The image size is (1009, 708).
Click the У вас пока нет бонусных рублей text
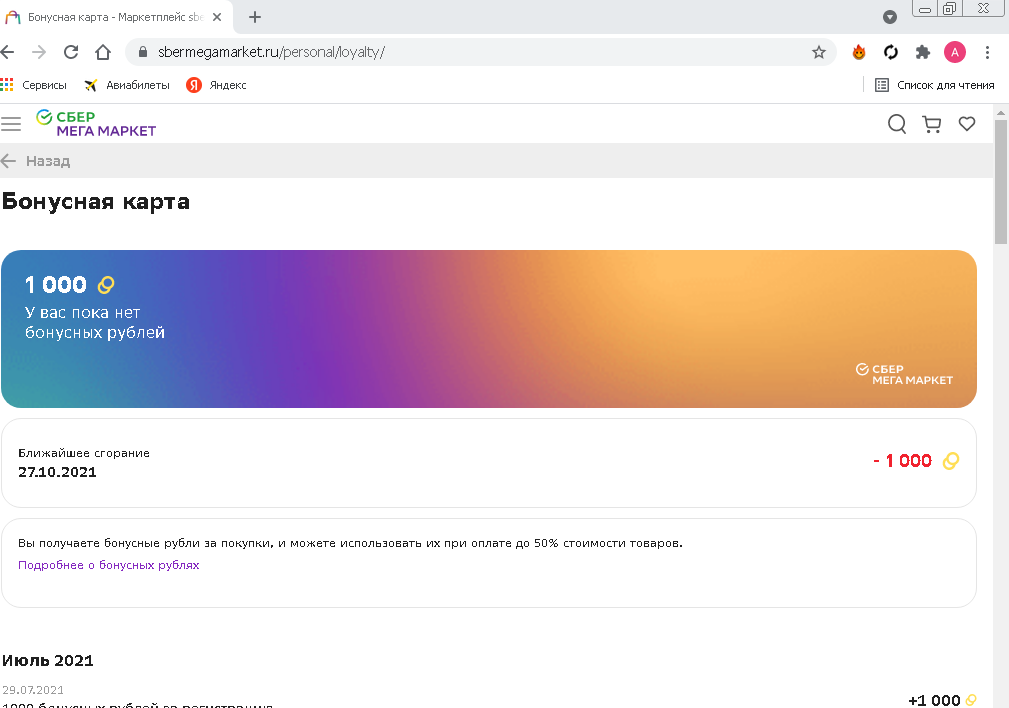[95, 322]
